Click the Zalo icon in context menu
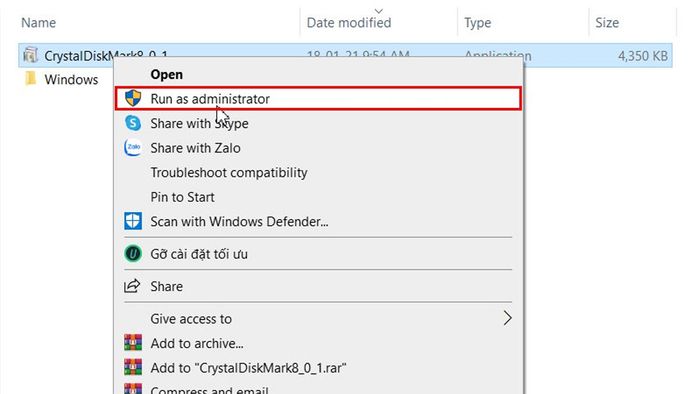This screenshot has width=700, height=394. tap(133, 147)
